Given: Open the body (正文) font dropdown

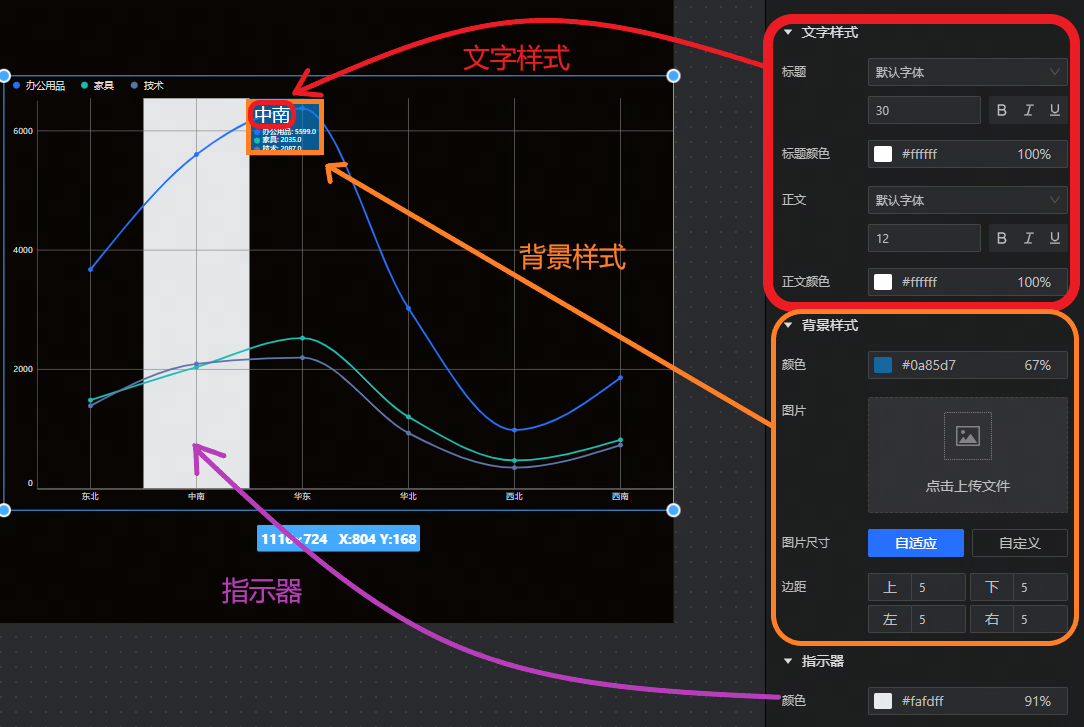Looking at the screenshot, I should pos(966,201).
